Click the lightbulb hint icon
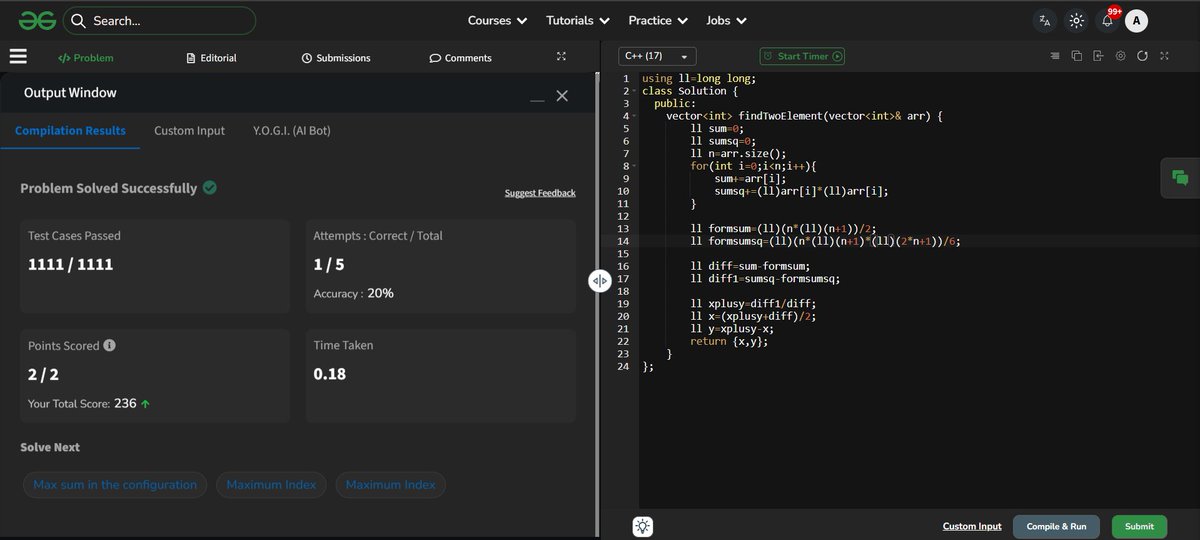 (x=642, y=526)
